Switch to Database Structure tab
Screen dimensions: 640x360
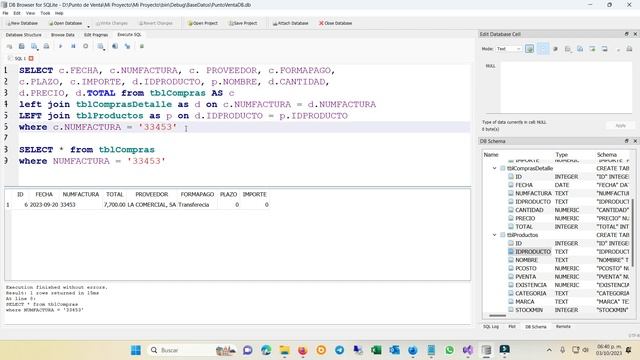point(24,35)
